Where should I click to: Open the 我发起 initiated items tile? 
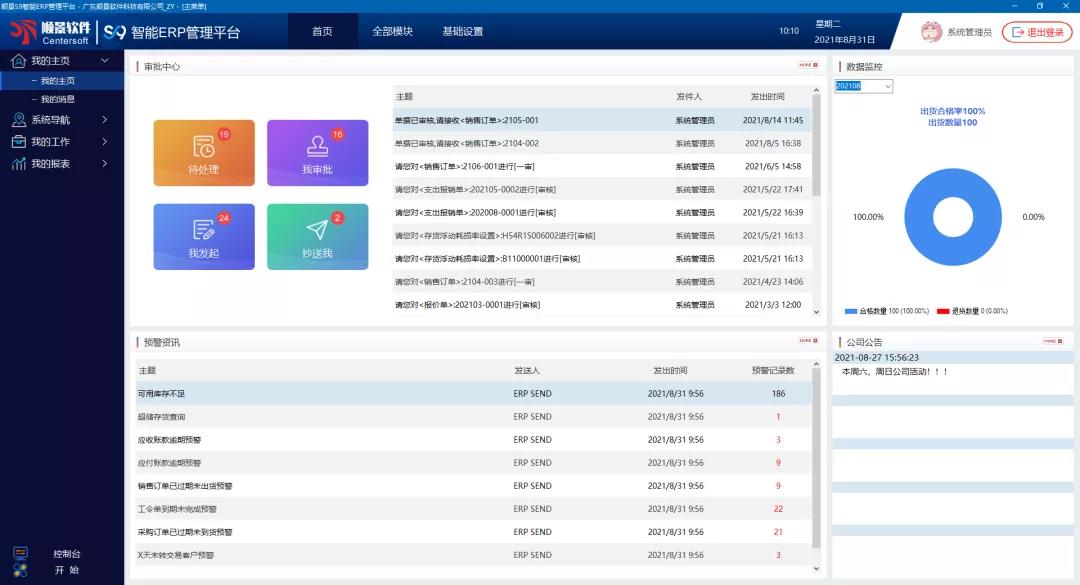coord(204,237)
